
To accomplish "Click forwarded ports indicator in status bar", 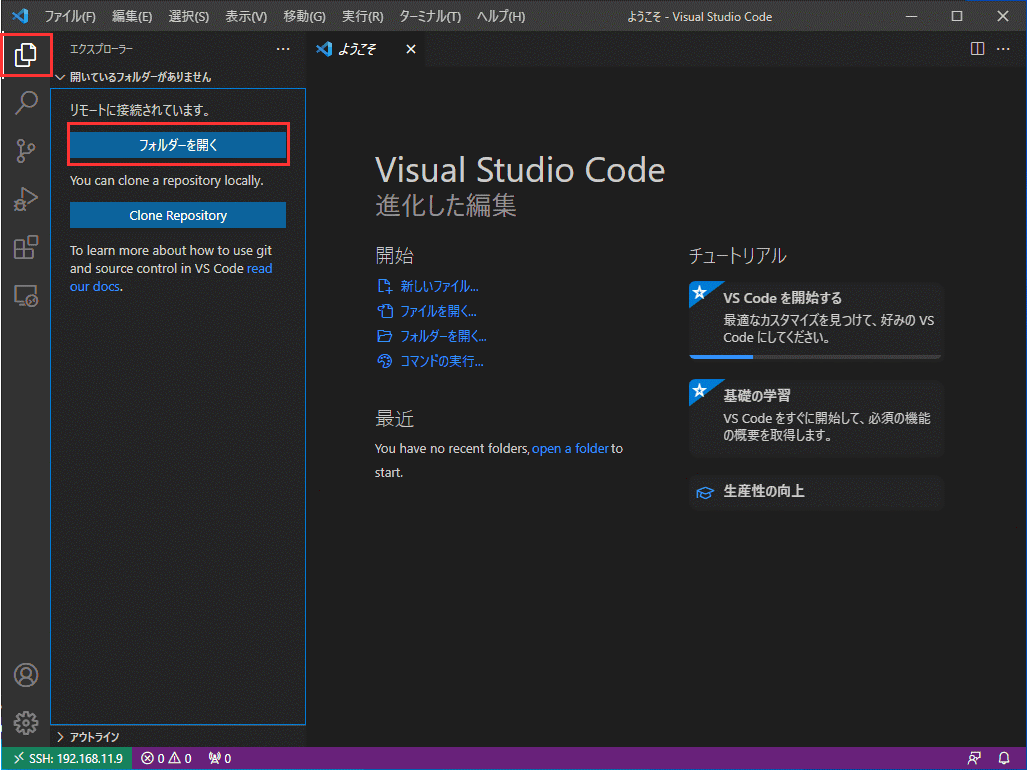I will pyautogui.click(x=220, y=759).
